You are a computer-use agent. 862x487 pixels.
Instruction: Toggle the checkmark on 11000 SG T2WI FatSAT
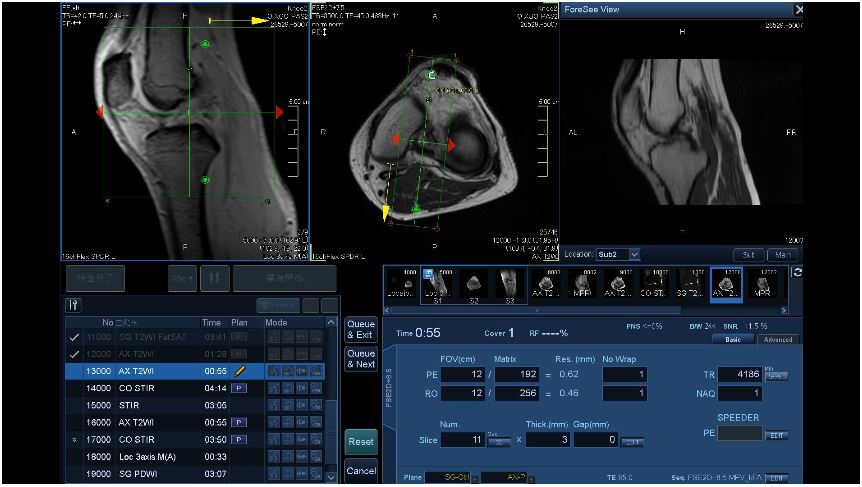pos(73,337)
